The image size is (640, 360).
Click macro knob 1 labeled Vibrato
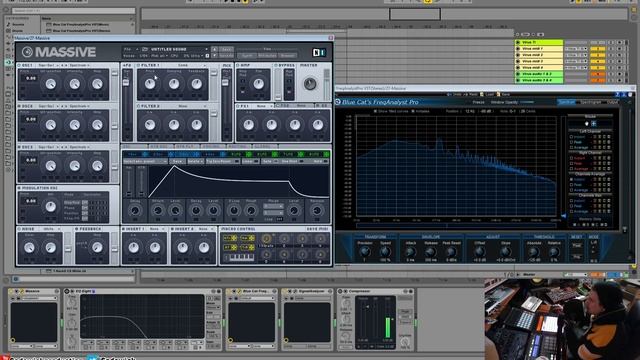[x=266, y=239]
